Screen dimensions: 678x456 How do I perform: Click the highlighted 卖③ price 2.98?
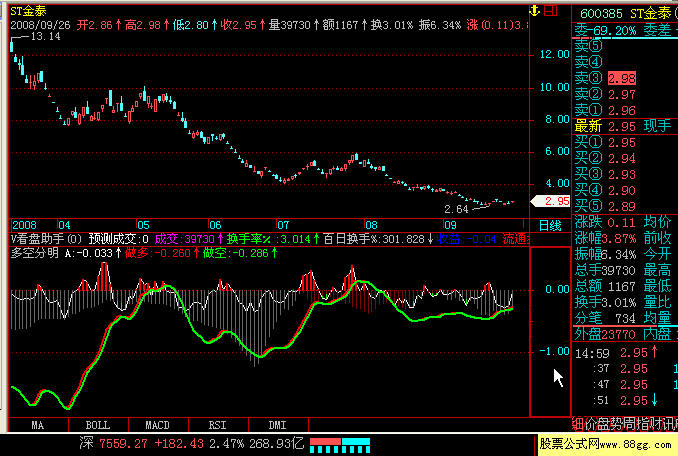point(622,78)
